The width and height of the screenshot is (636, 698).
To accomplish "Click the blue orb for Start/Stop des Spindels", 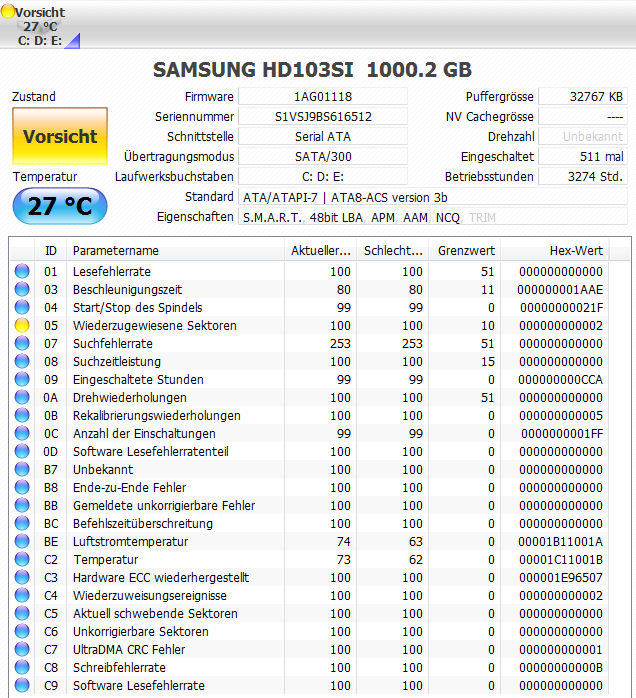I will (x=22, y=307).
